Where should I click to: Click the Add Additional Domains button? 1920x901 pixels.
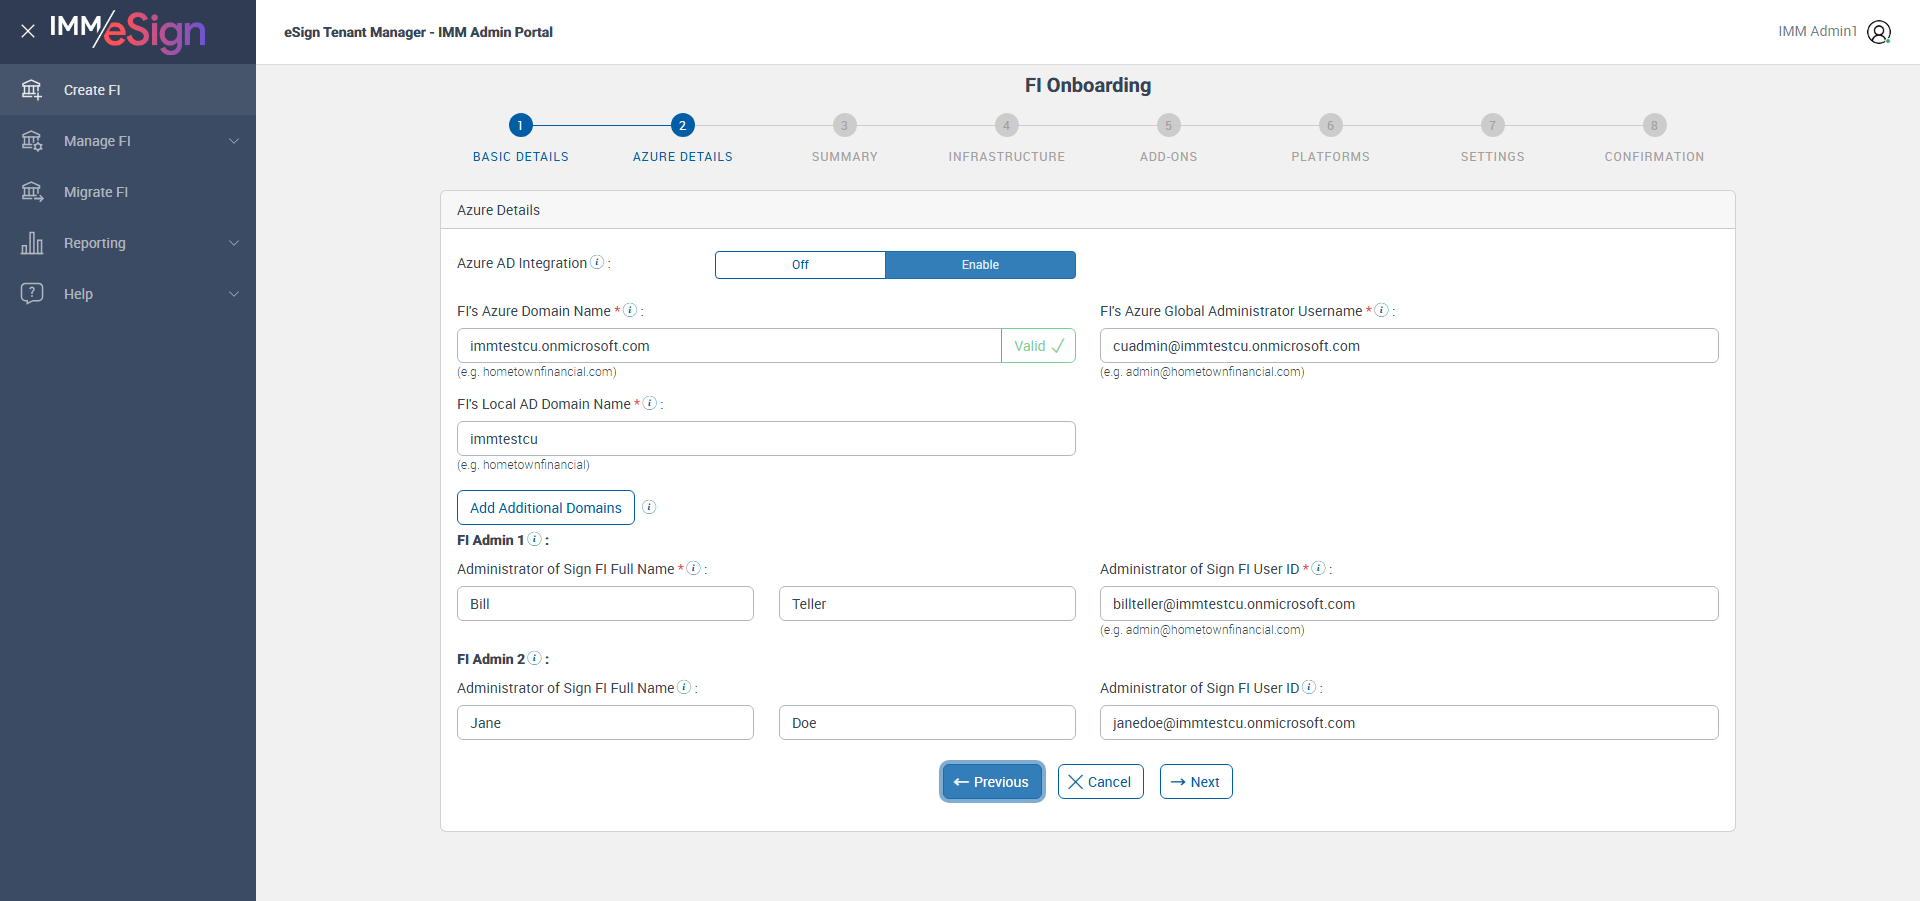(546, 508)
